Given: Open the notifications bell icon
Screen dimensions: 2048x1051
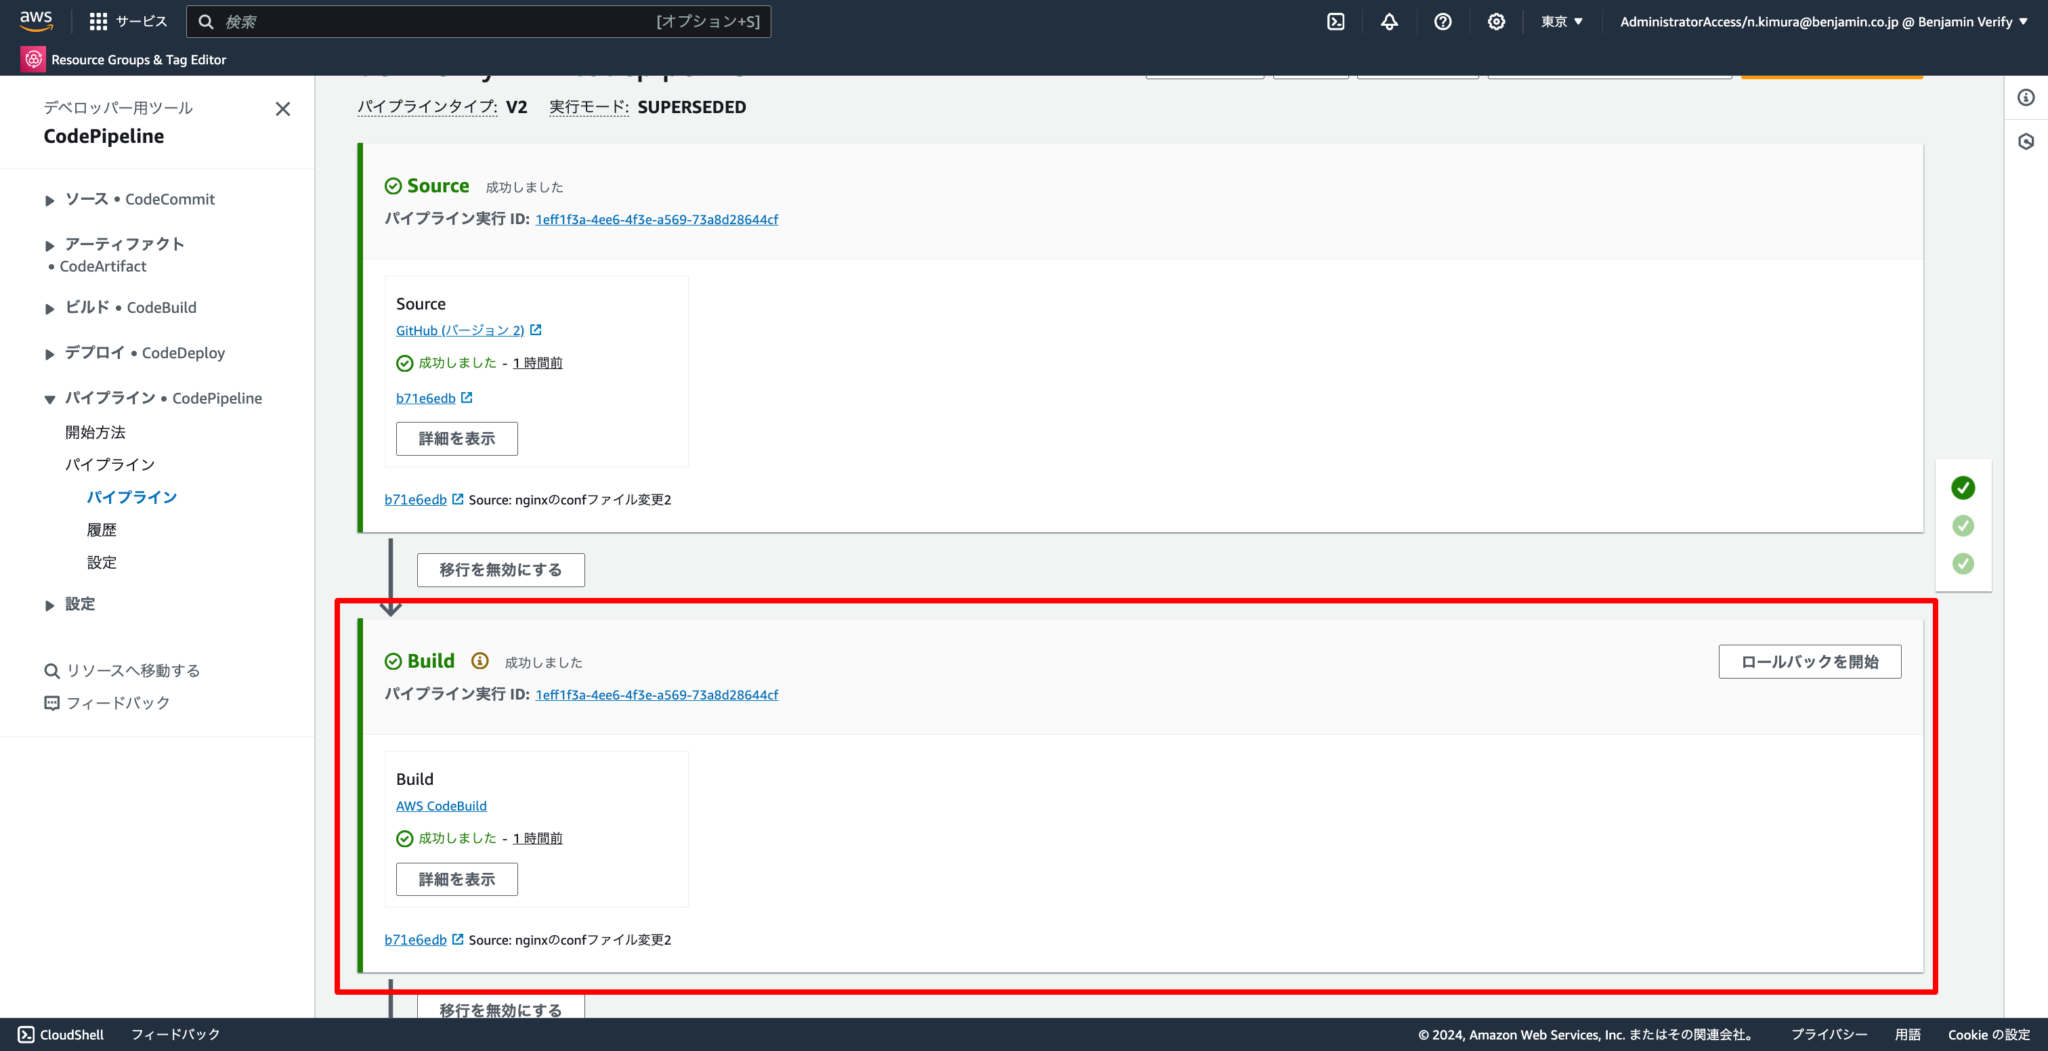Looking at the screenshot, I should click(x=1390, y=21).
